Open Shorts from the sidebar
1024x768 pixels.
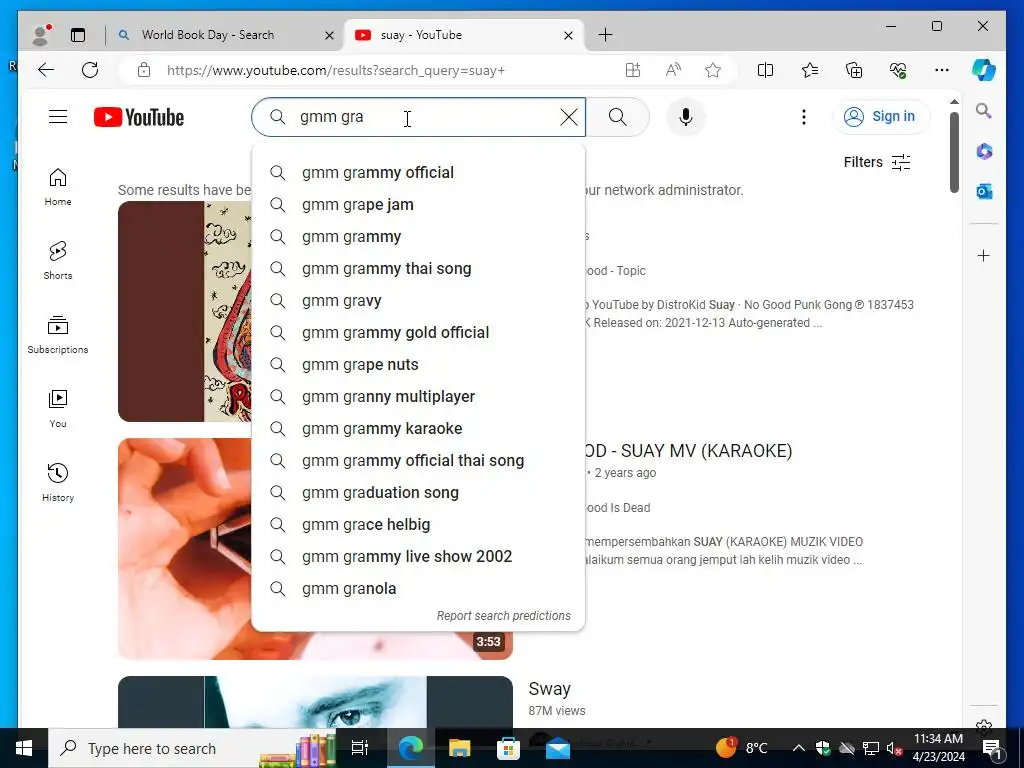(58, 261)
